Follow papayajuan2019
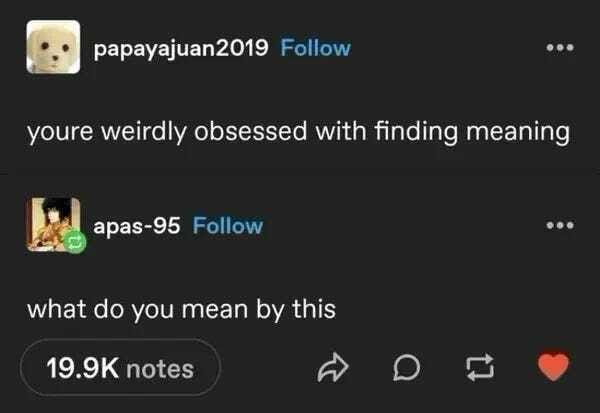Viewport: 600px width, 413px height. [x=316, y=48]
